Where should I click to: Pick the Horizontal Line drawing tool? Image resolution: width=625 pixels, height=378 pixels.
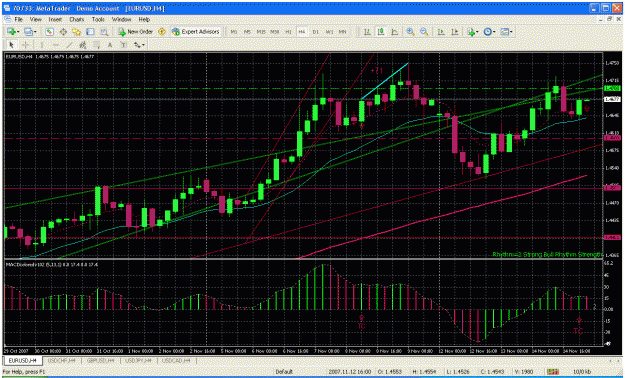pyautogui.click(x=55, y=45)
